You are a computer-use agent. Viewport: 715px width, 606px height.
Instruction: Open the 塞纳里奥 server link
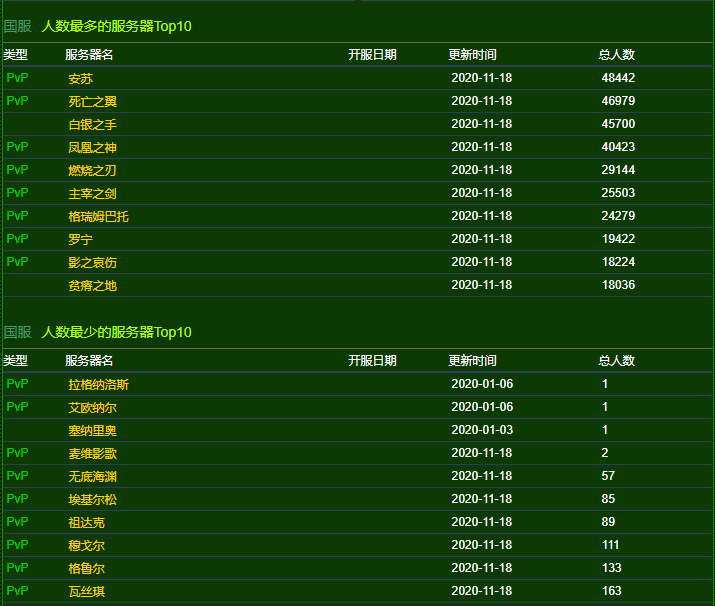(93, 430)
